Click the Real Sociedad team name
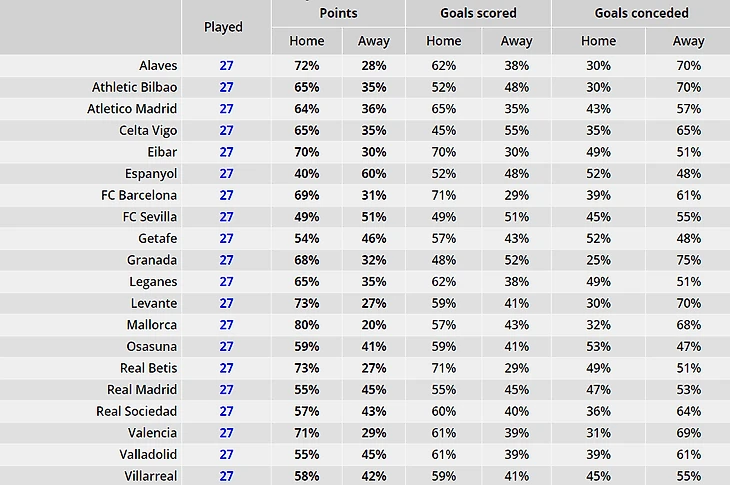Image resolution: width=730 pixels, height=485 pixels. (136, 411)
